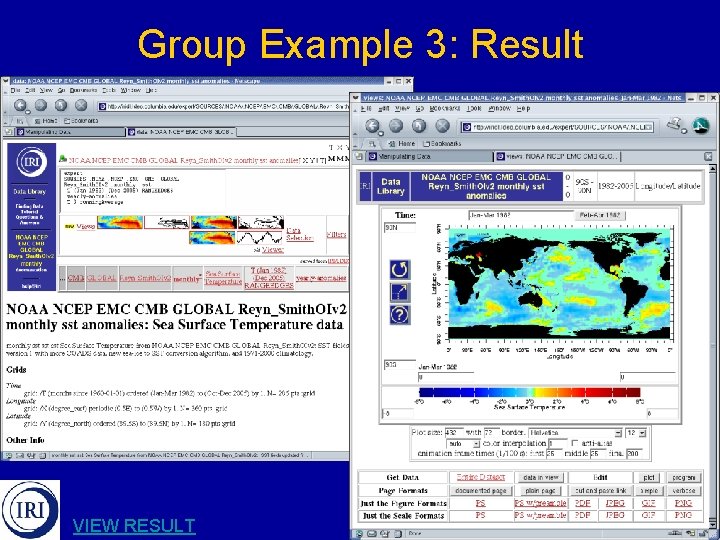
Task: Click Netscape logo throbber in front window
Action: [701, 125]
